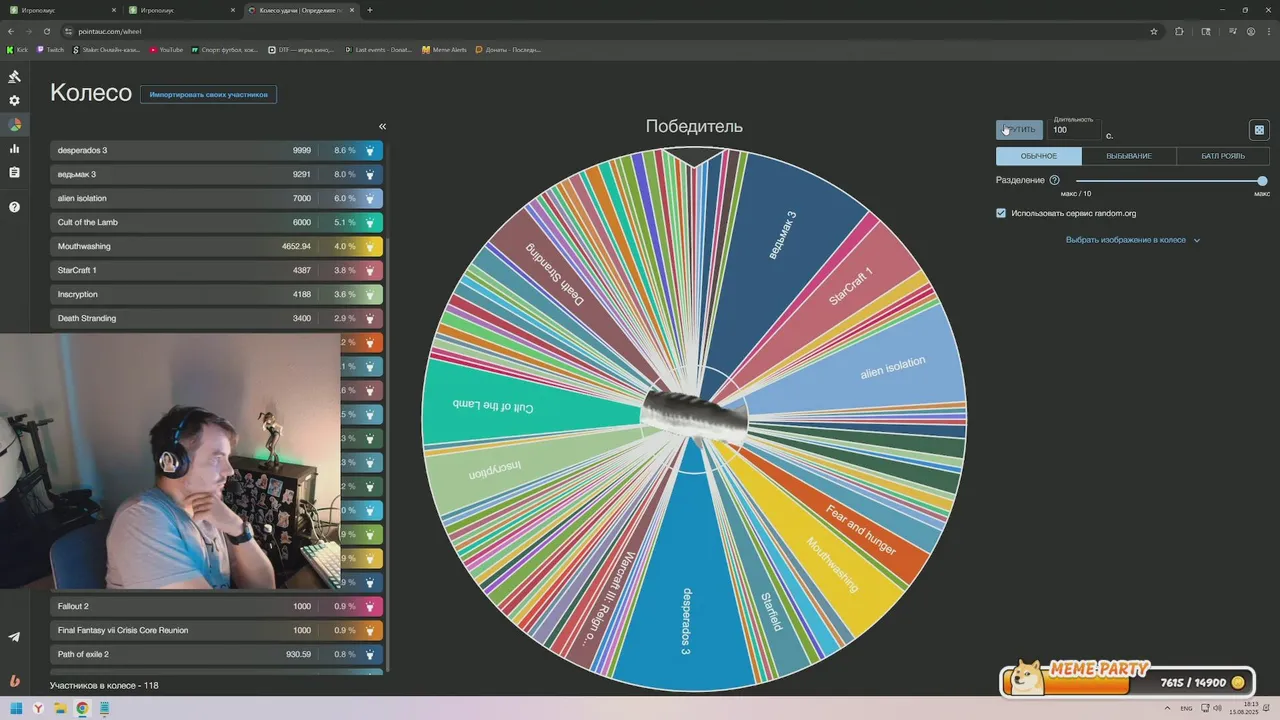Open YouTube bookmark in bookmarks bar

click(166, 49)
